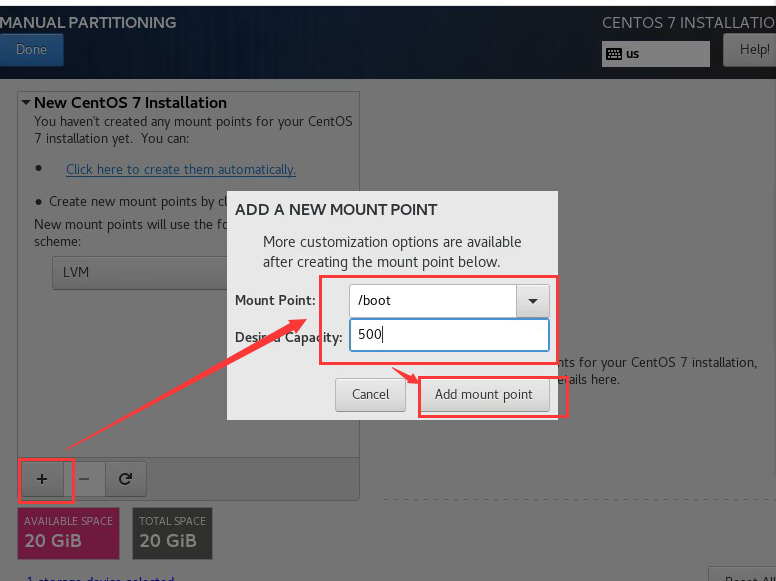Image resolution: width=776 pixels, height=581 pixels.
Task: Click the plus button to add a mount point
Action: click(41, 479)
